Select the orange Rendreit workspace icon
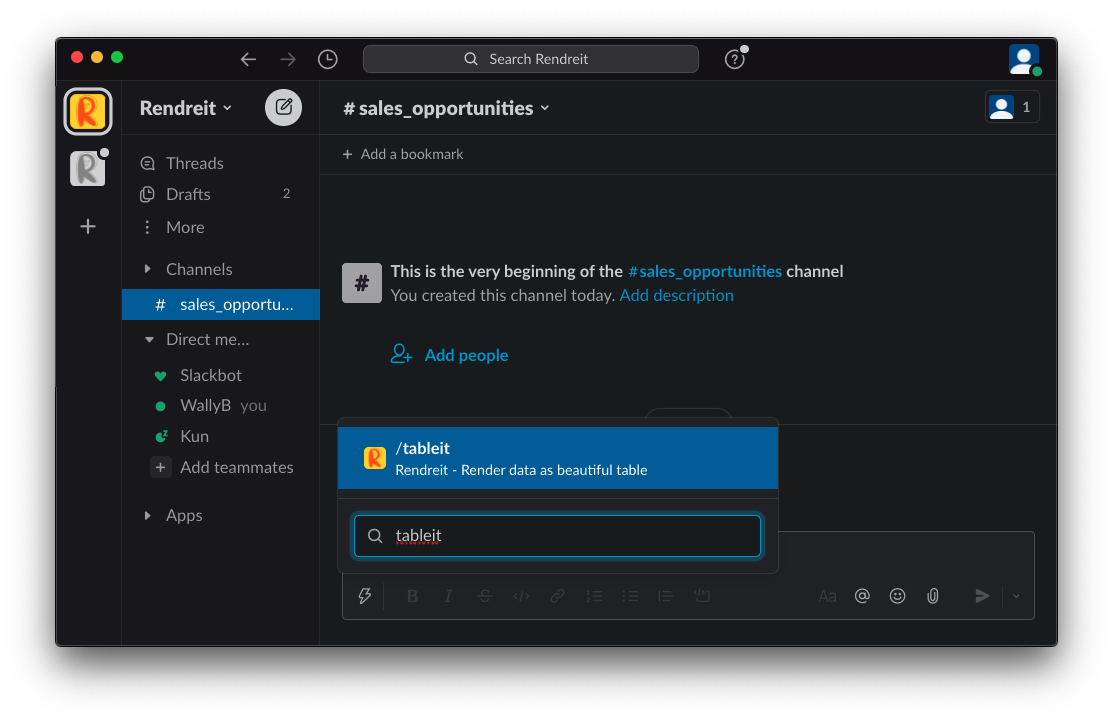Screen dimensions: 1113x720 click(x=88, y=111)
